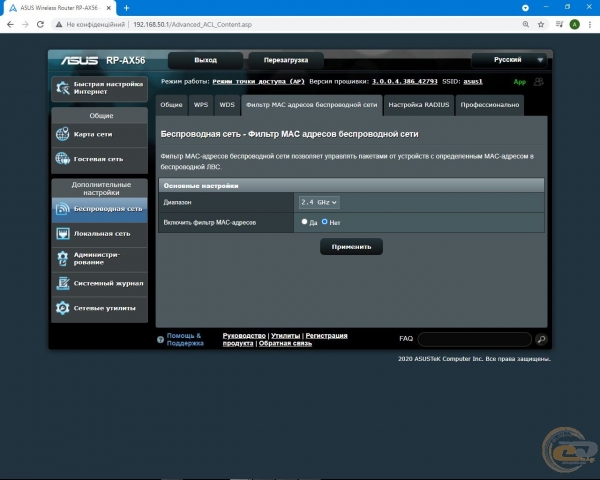Switch to the Общие tab
Image resolution: width=600 pixels, height=480 pixels.
[x=171, y=105]
